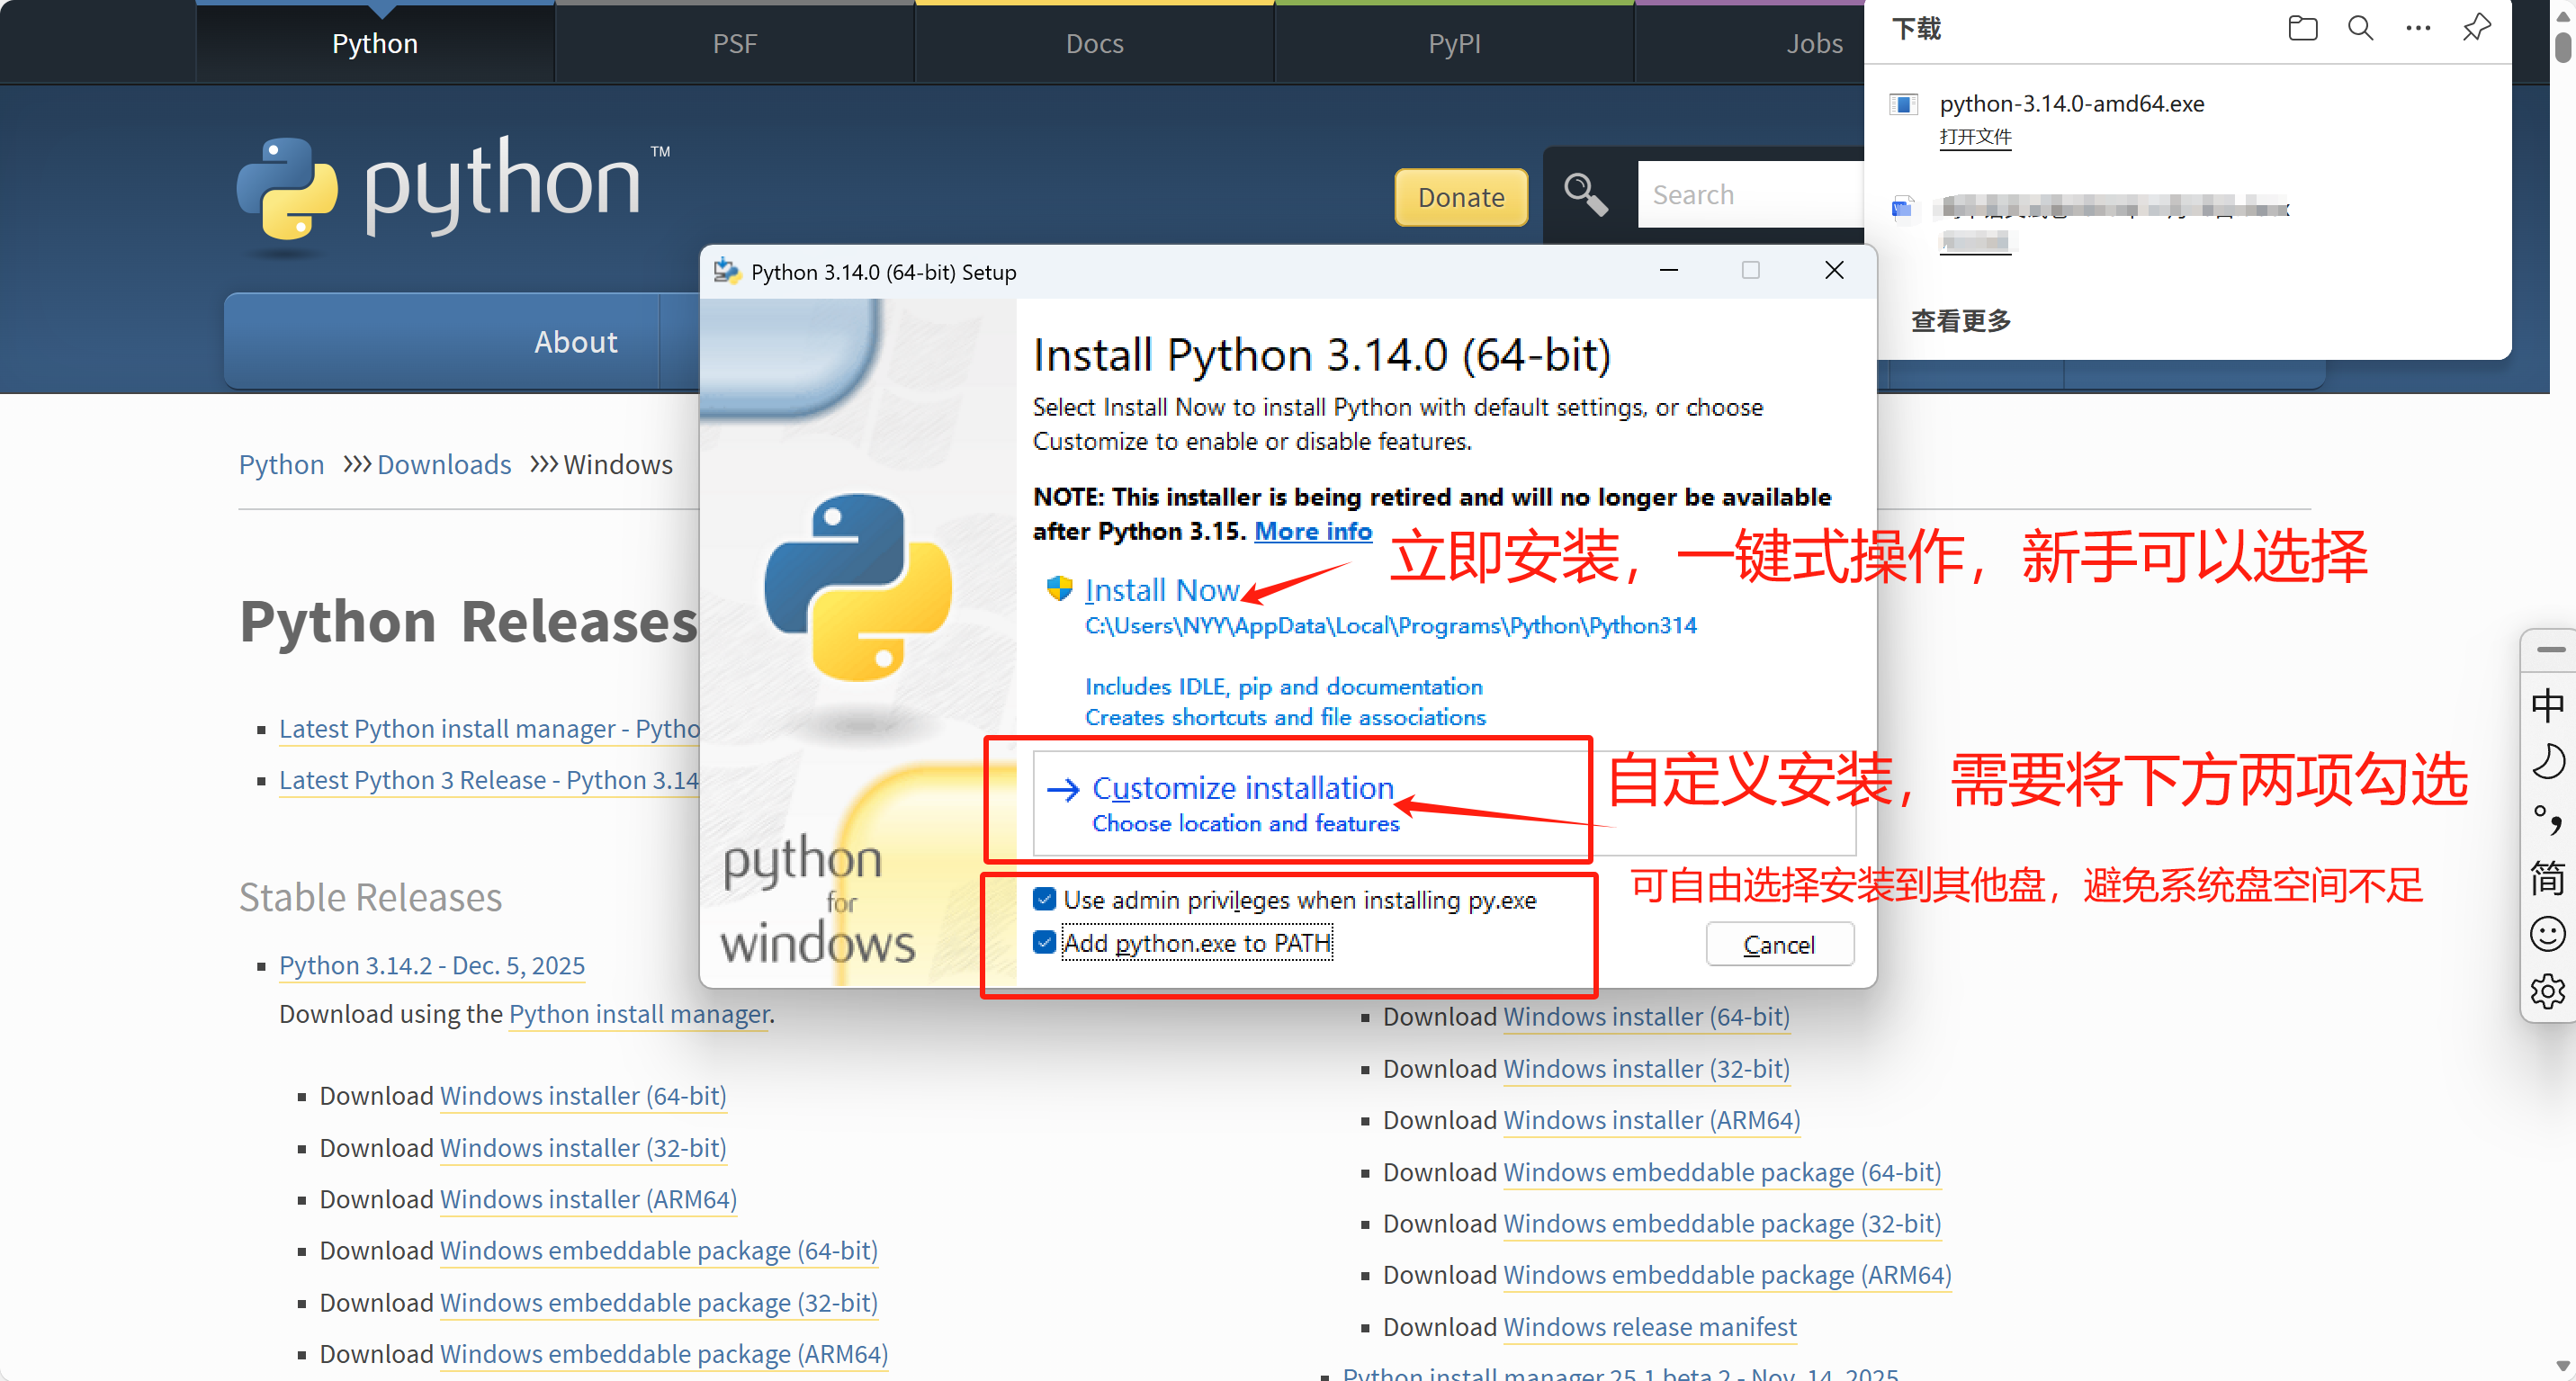Toggle Chinese input mode icon 中

tap(2547, 705)
